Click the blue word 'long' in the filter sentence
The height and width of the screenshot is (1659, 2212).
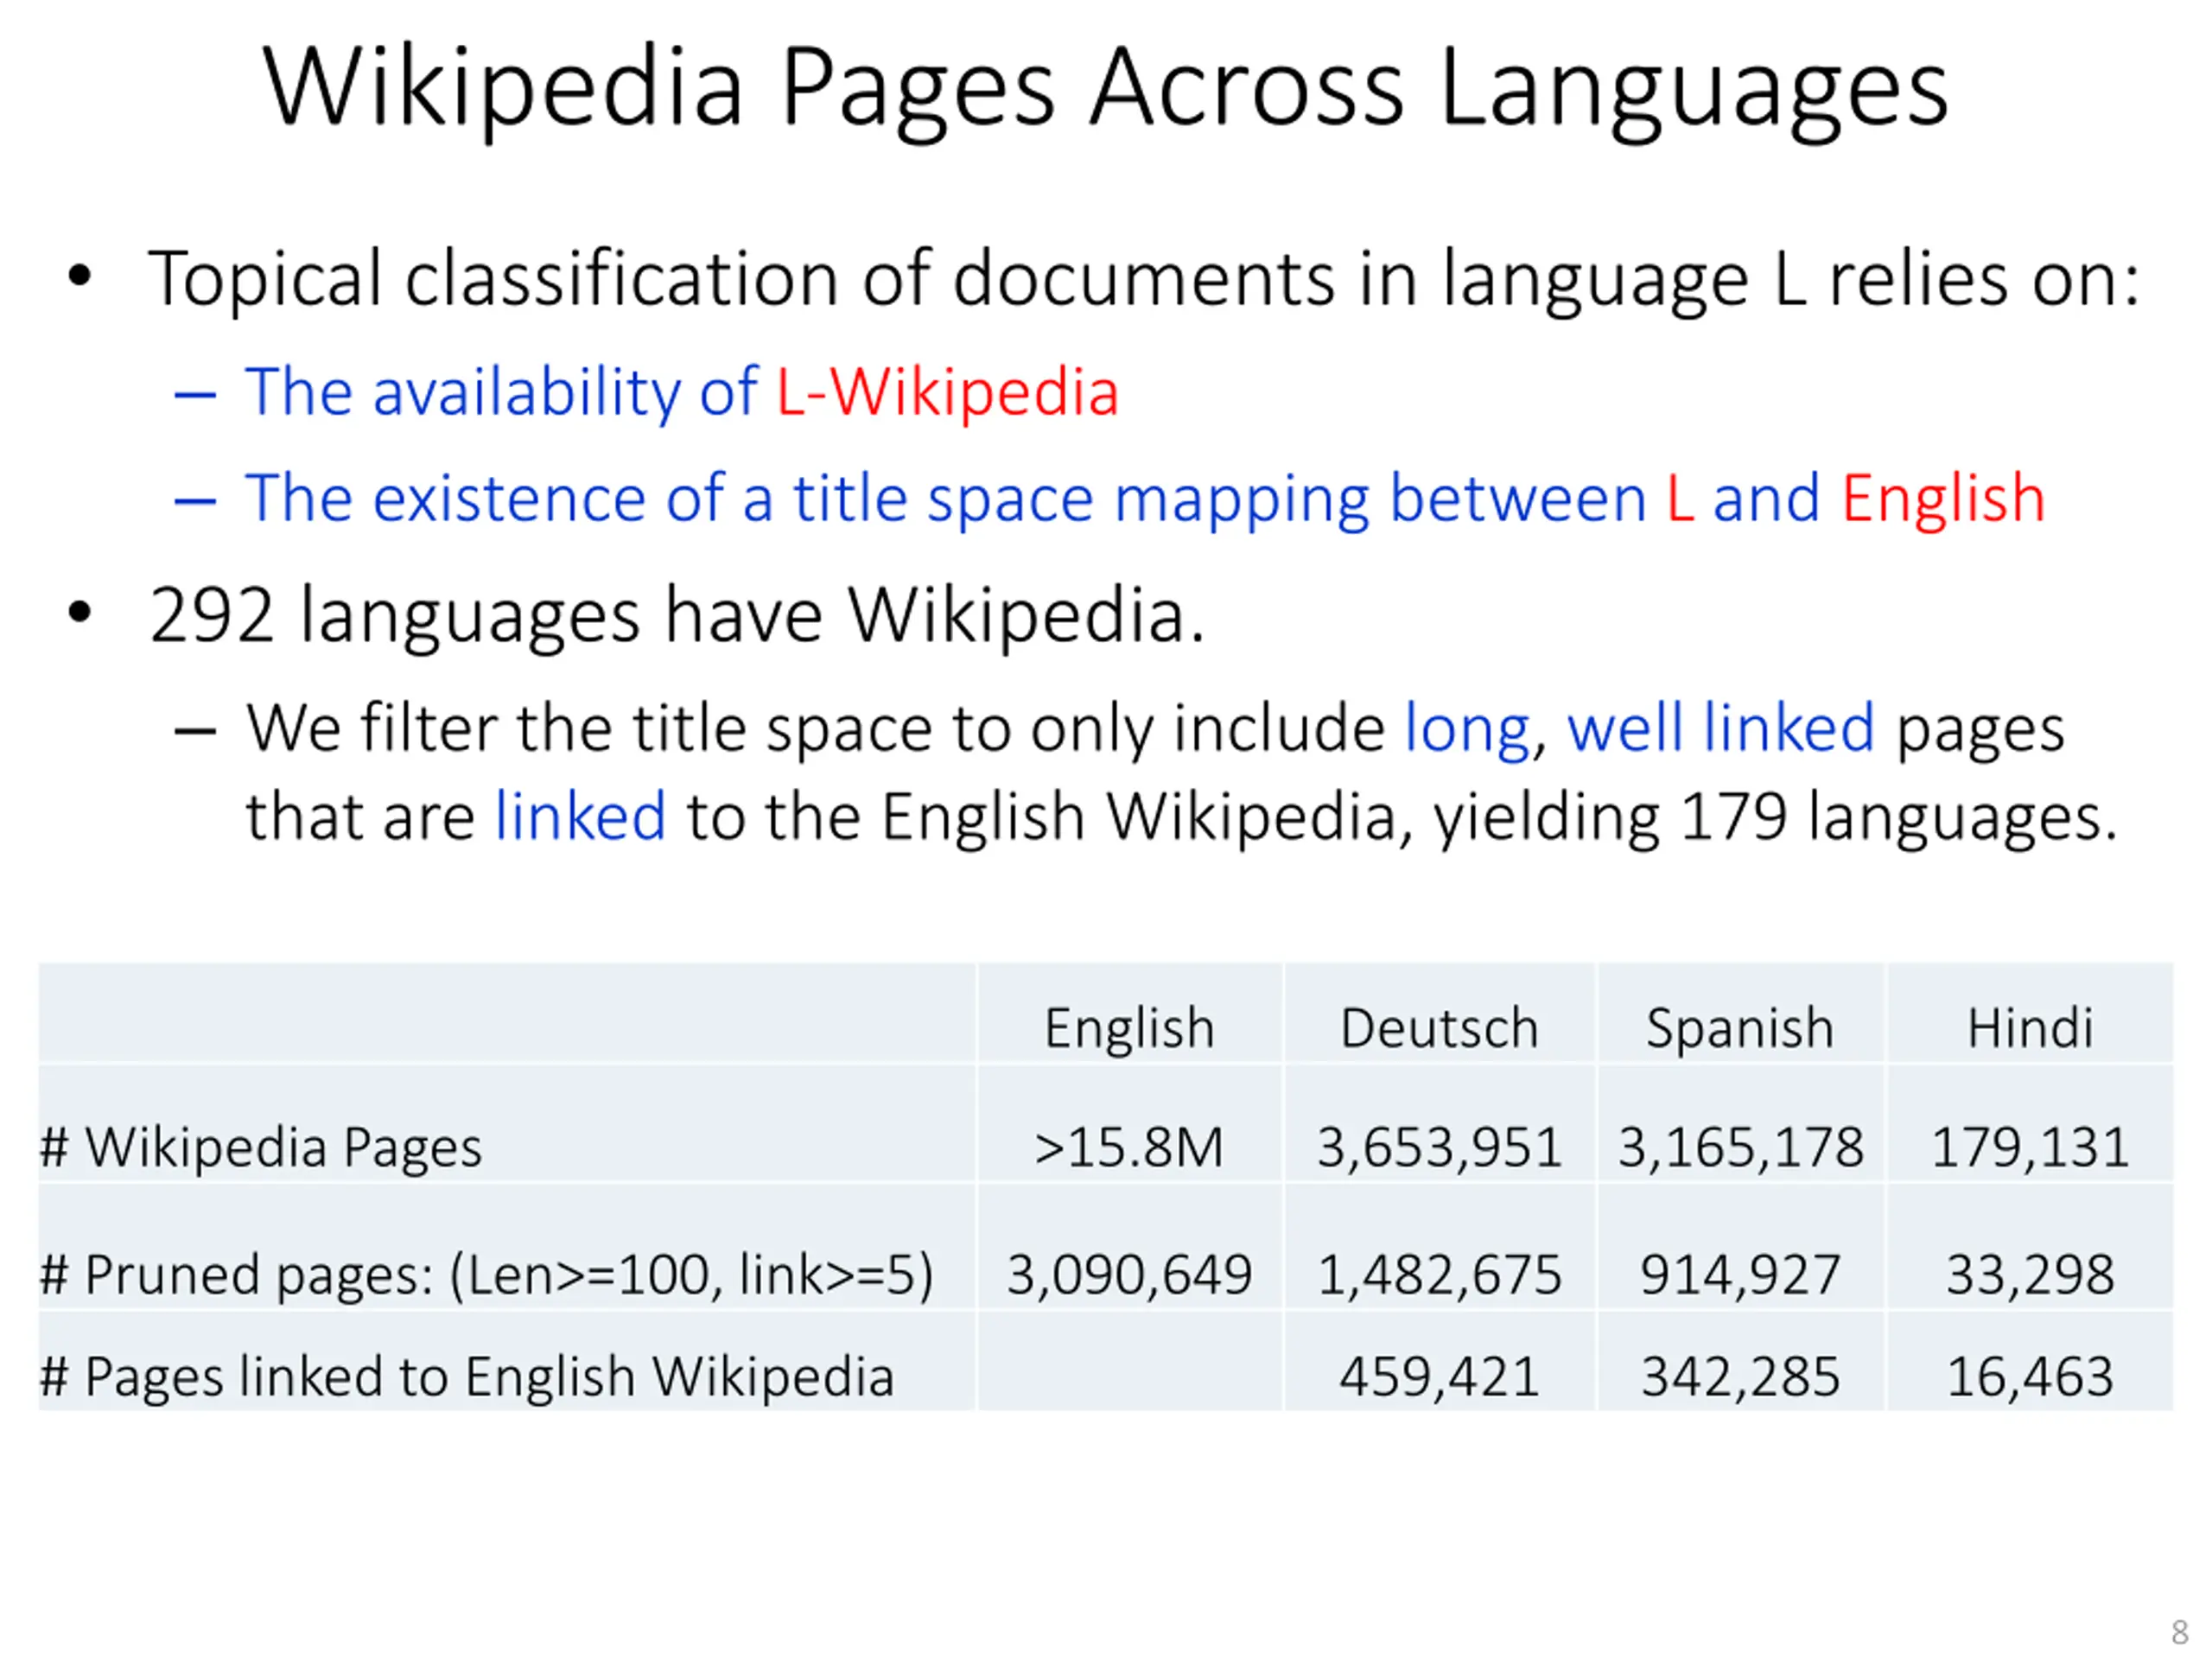pos(1467,730)
